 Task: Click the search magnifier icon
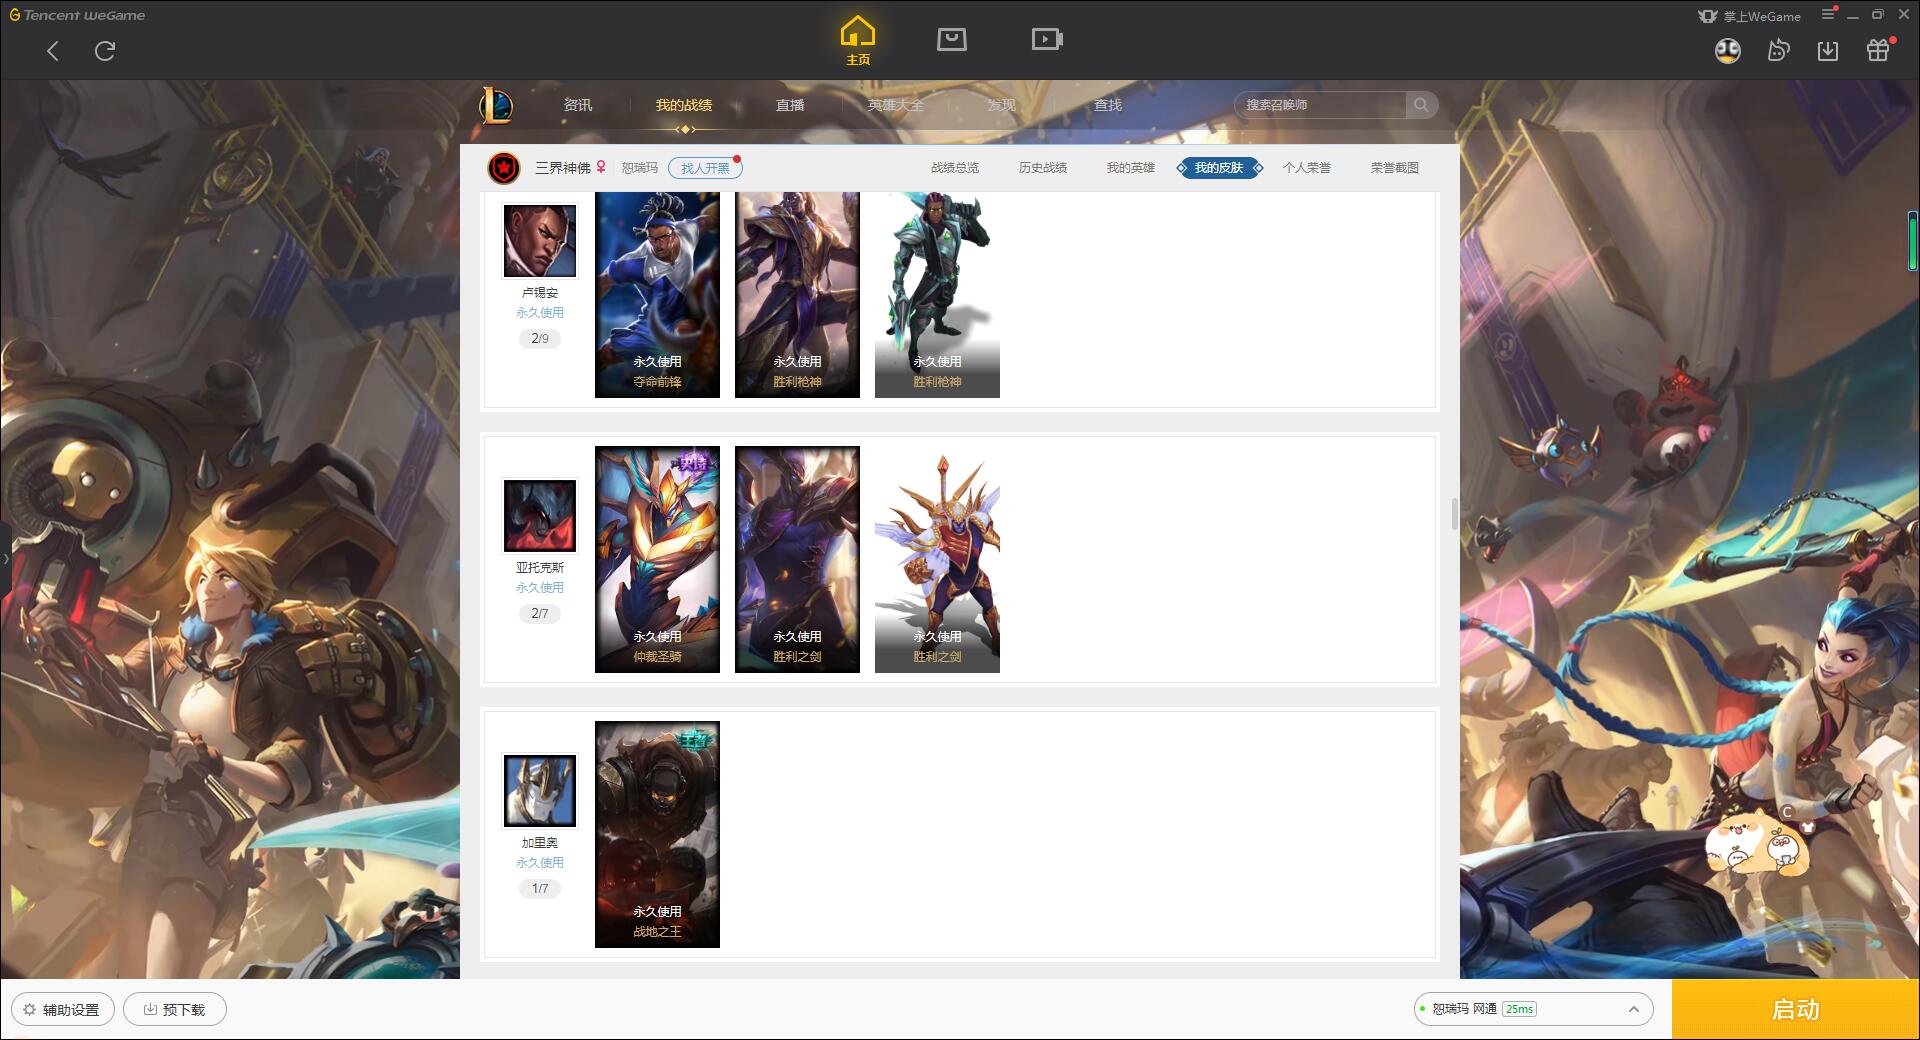point(1420,105)
